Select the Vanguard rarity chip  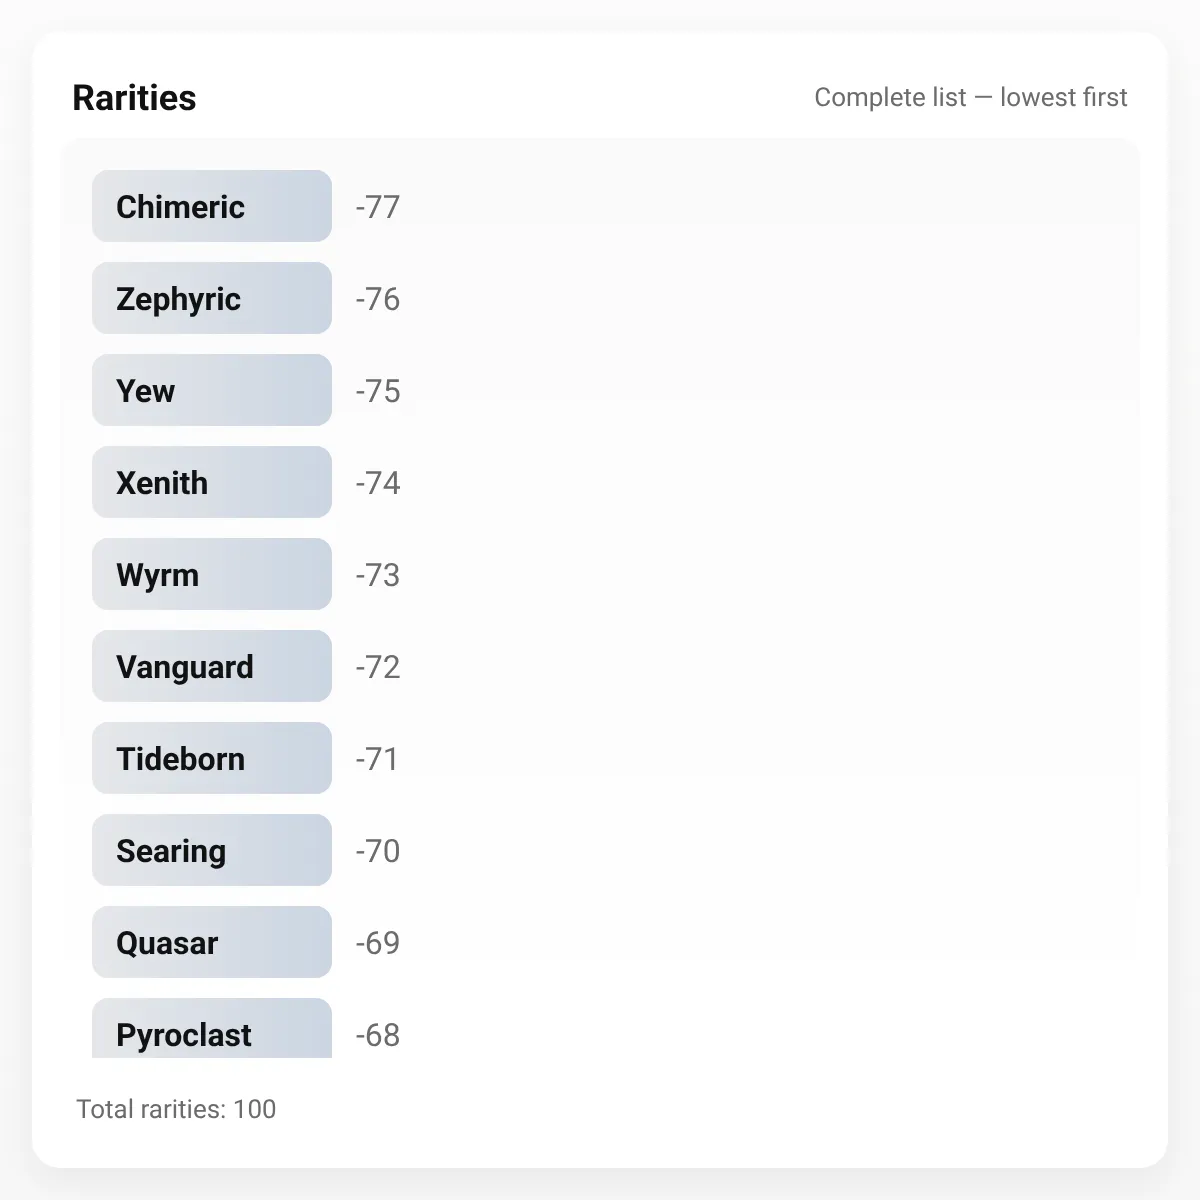tap(212, 666)
